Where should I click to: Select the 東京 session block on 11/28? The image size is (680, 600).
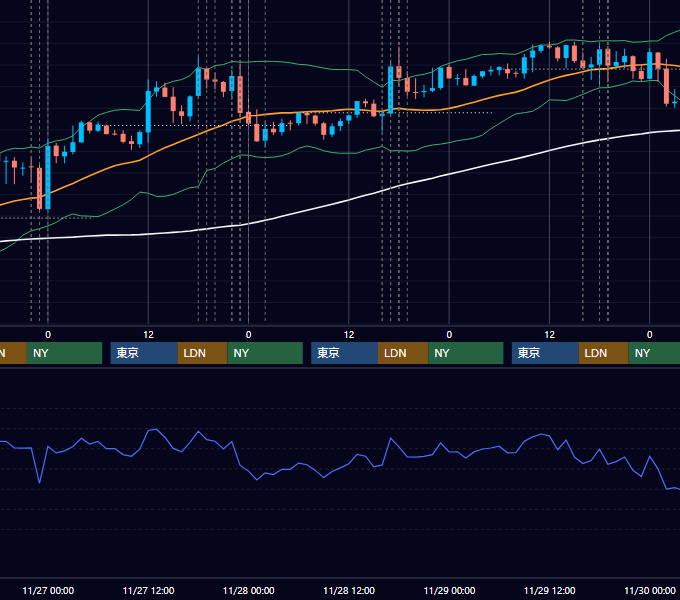344,353
